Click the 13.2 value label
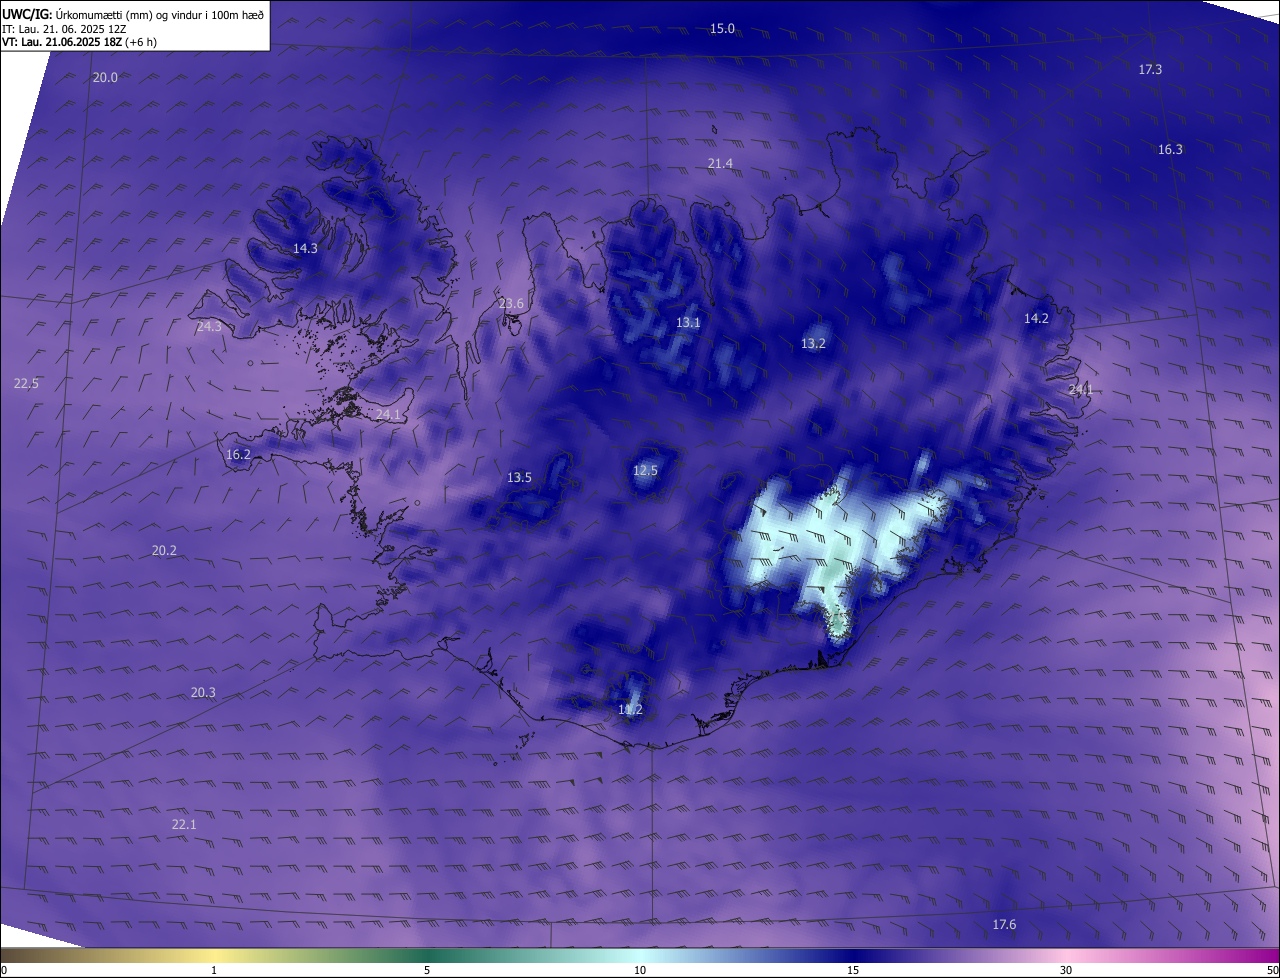 [813, 343]
